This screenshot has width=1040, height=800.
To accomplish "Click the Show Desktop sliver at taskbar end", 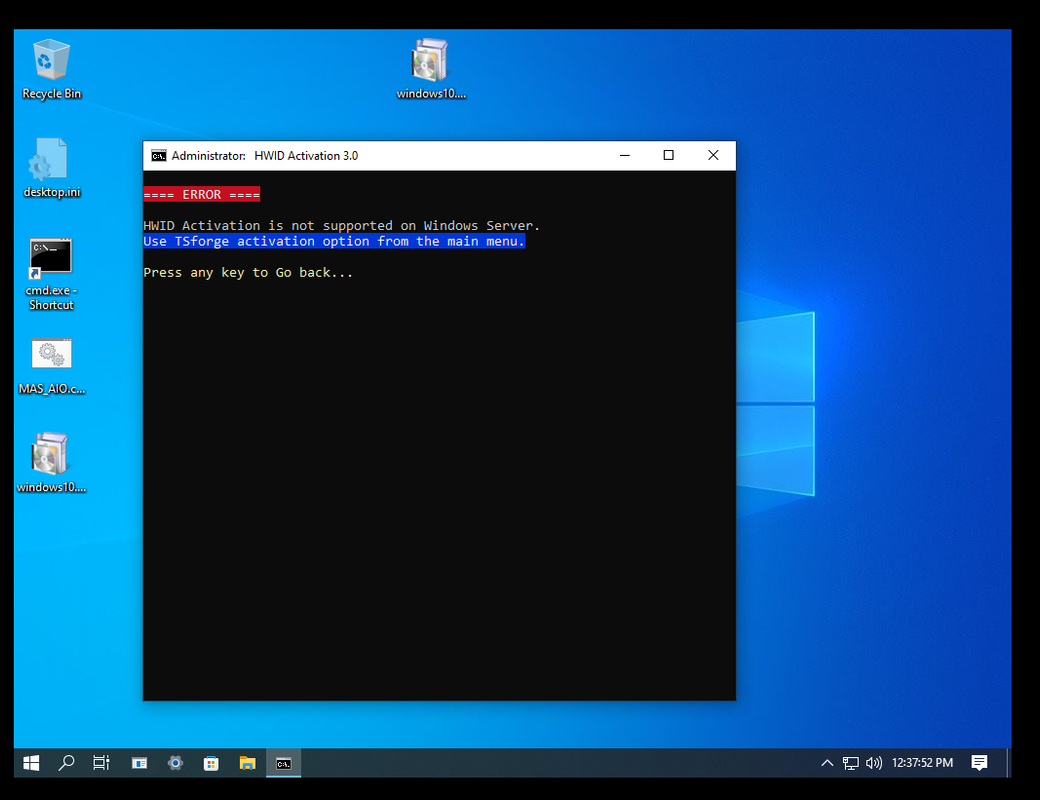I will pos(1009,763).
